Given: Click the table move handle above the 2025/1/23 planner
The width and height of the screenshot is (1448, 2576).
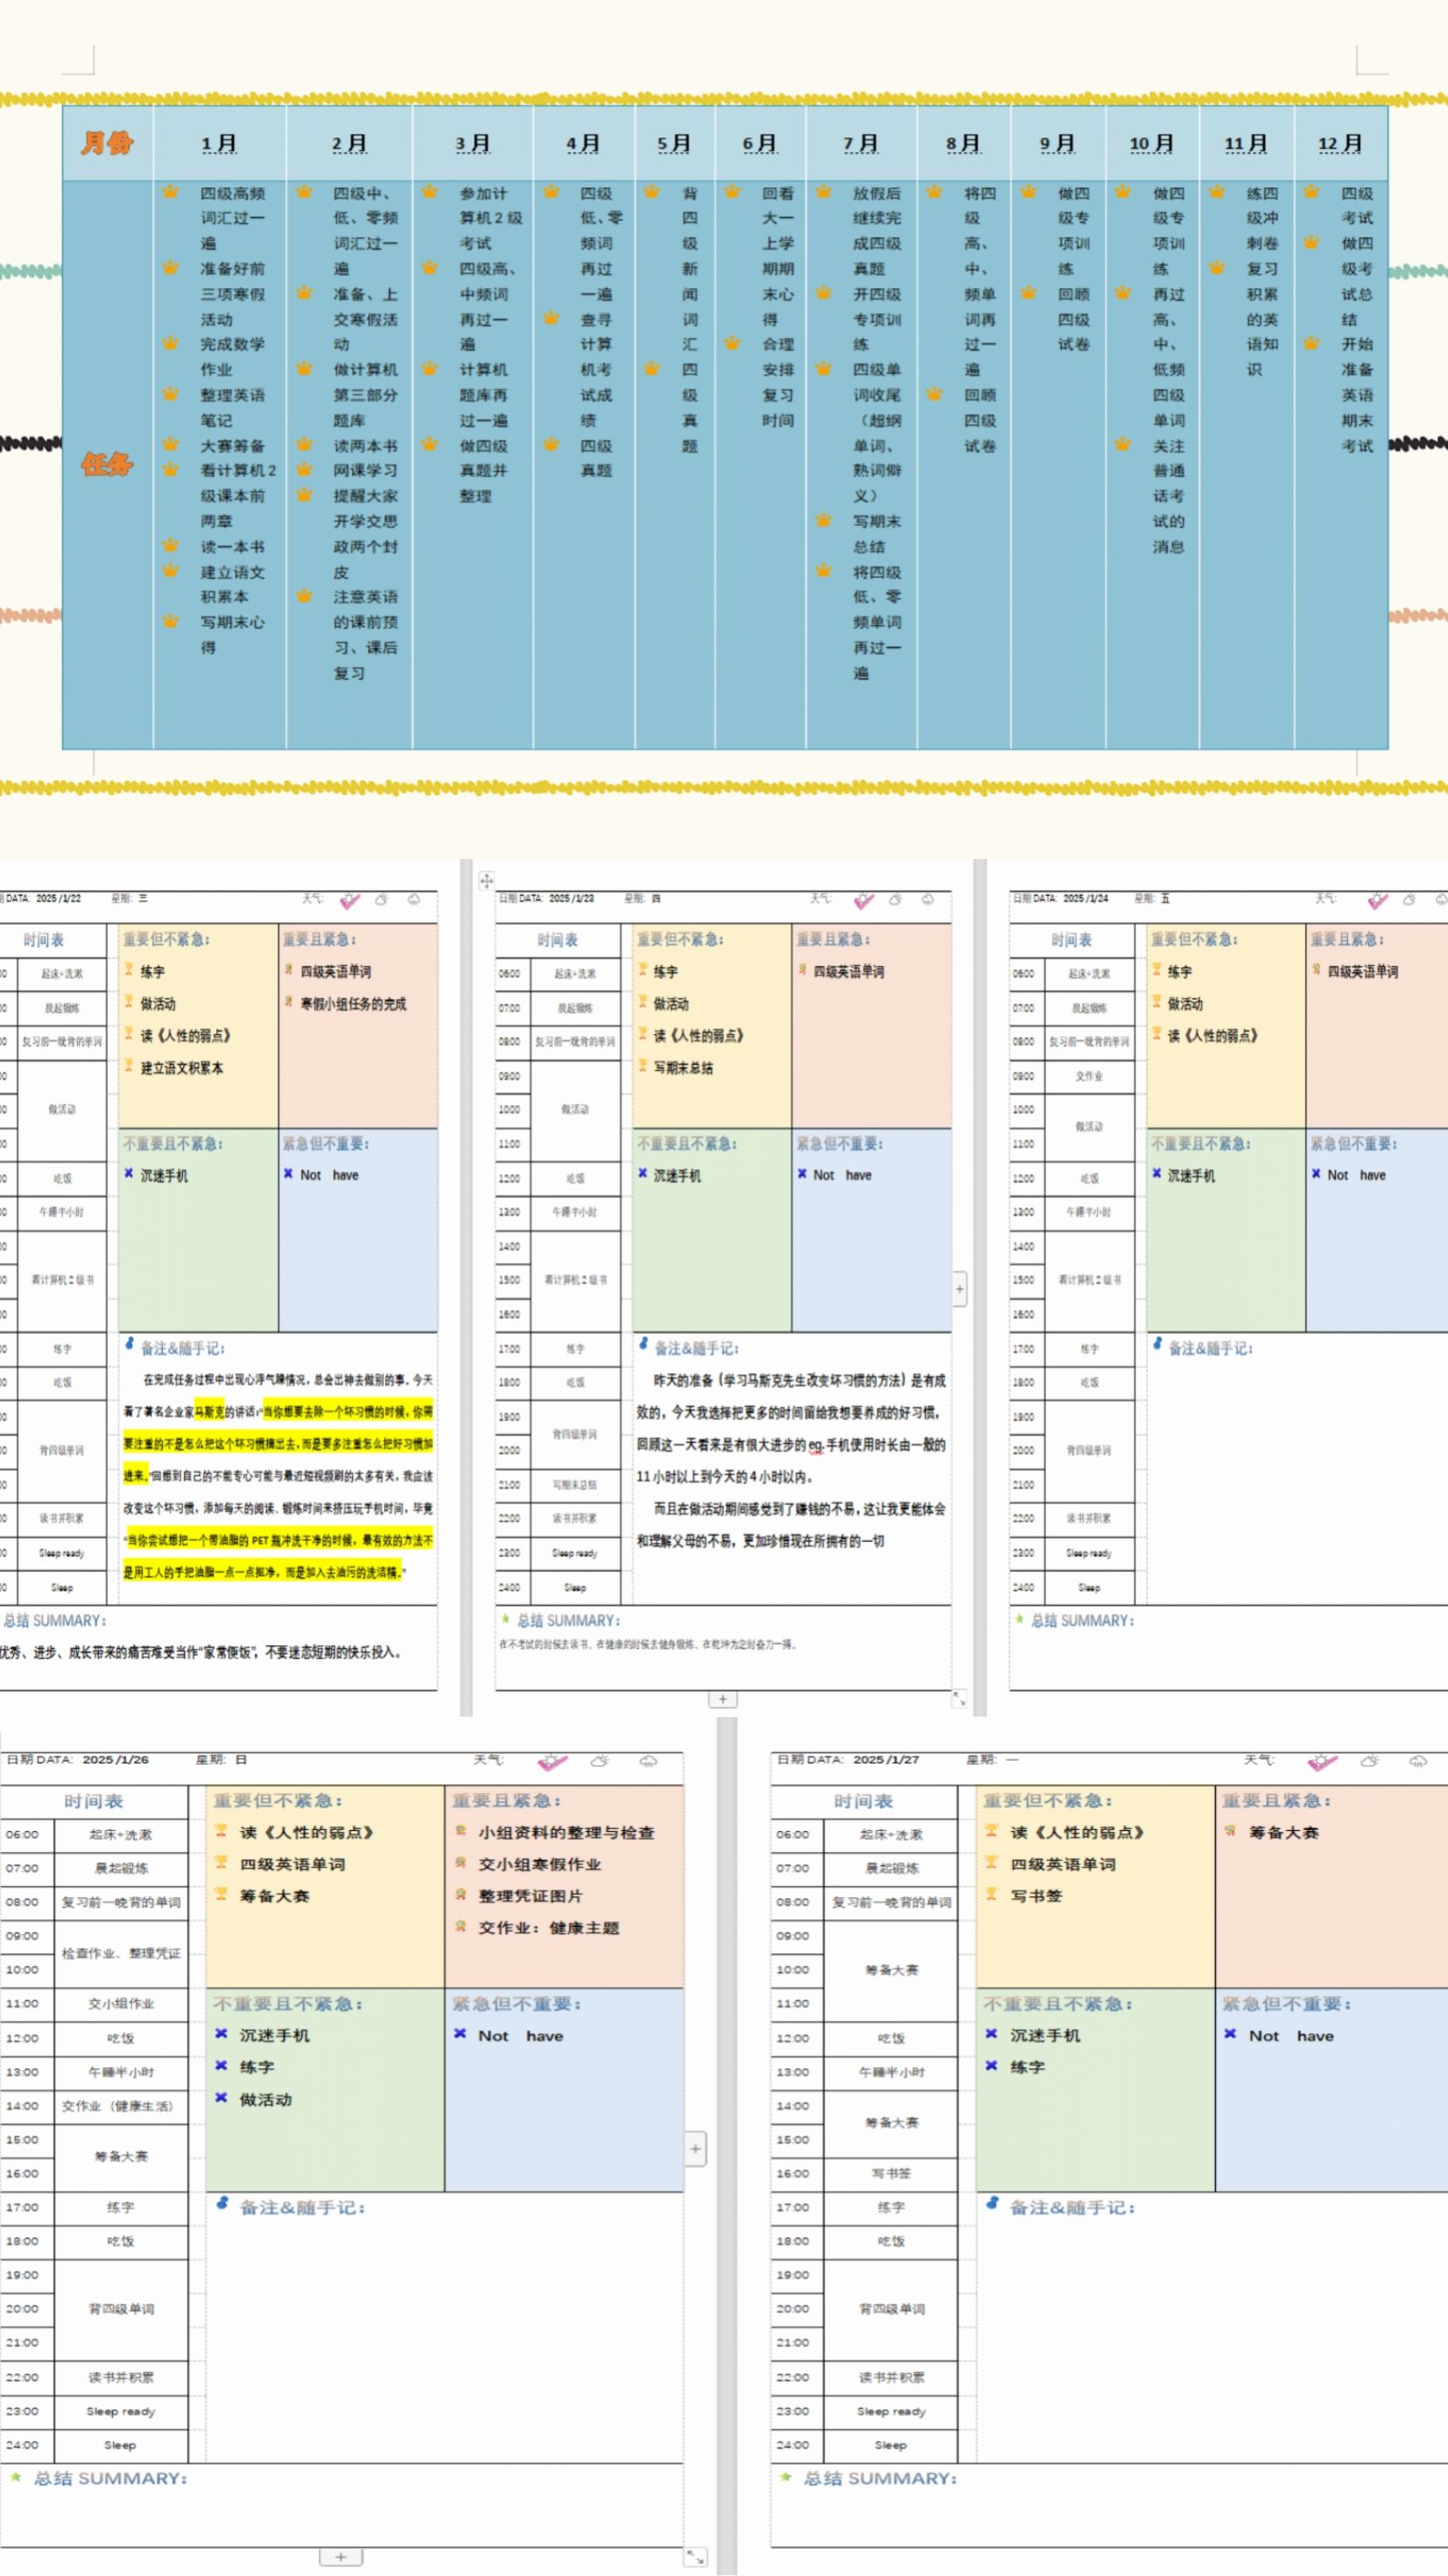Looking at the screenshot, I should point(486,880).
